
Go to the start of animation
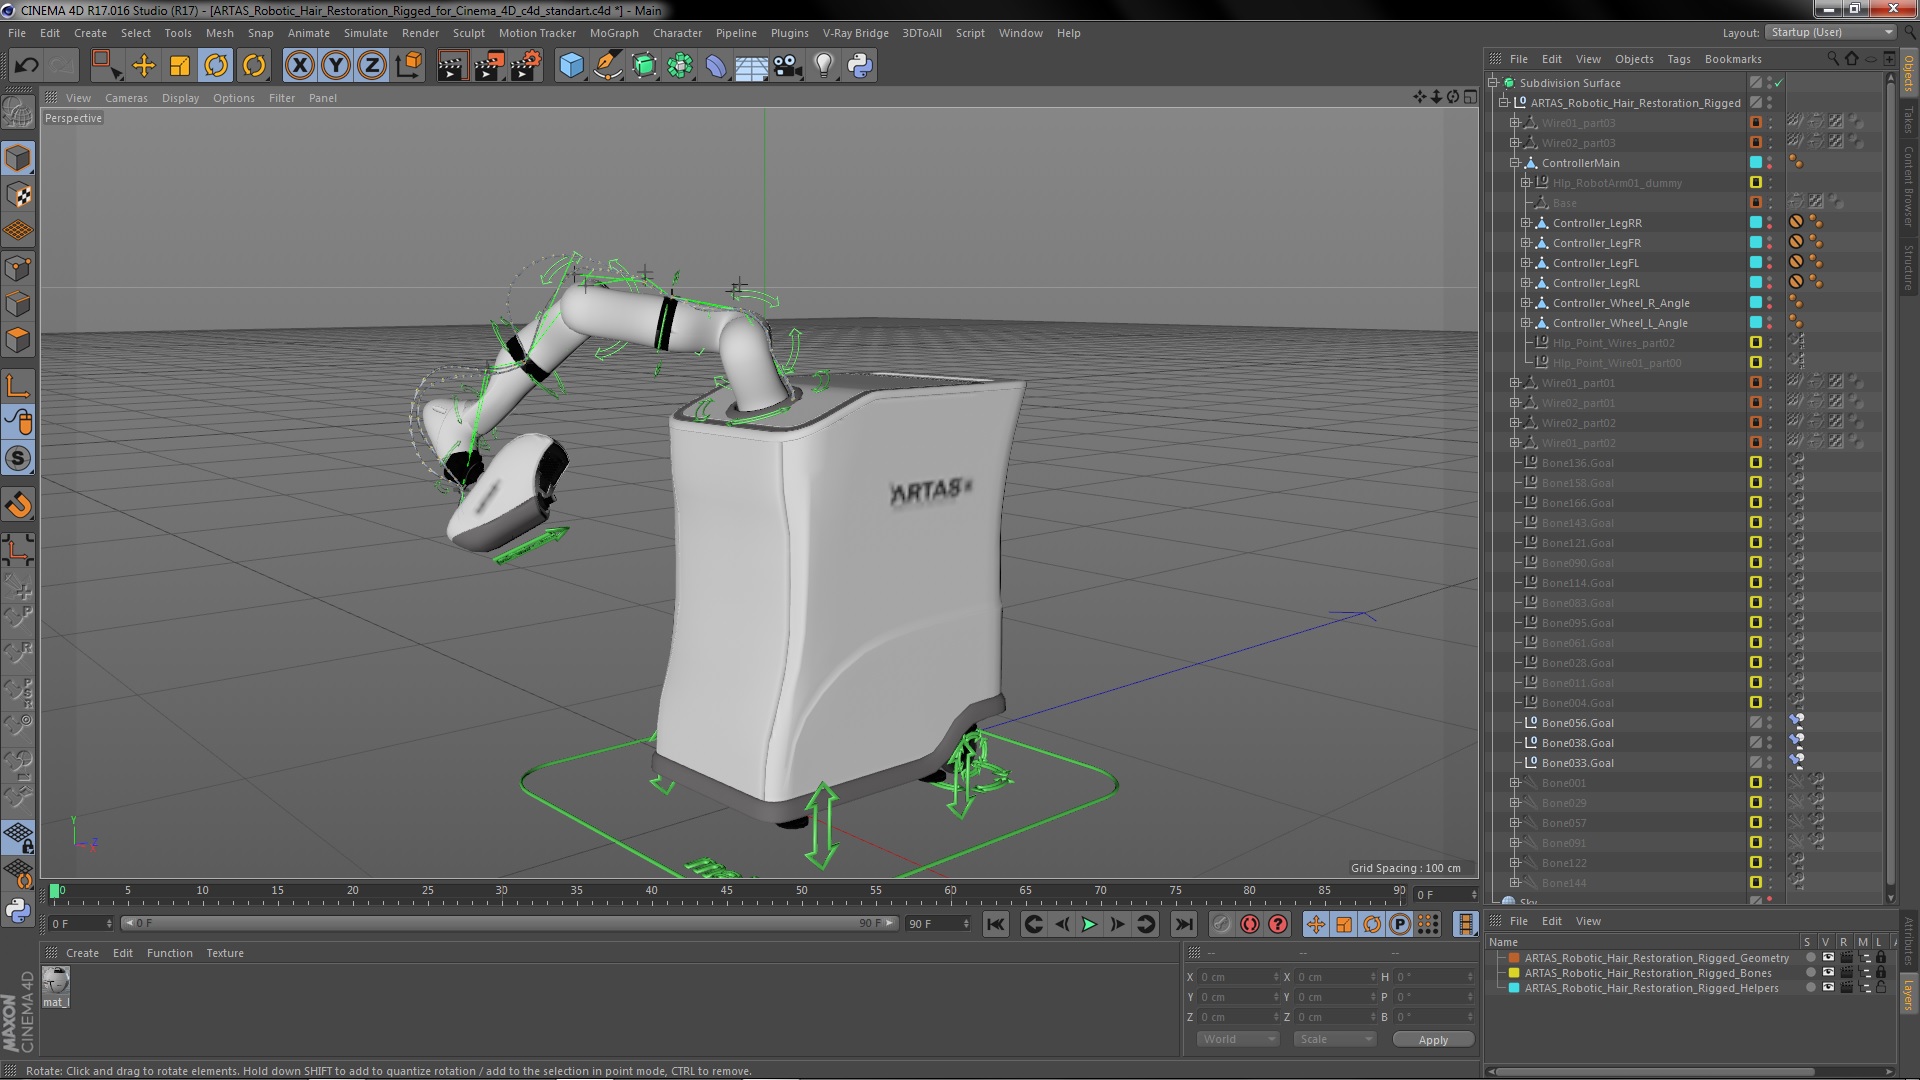995,925
